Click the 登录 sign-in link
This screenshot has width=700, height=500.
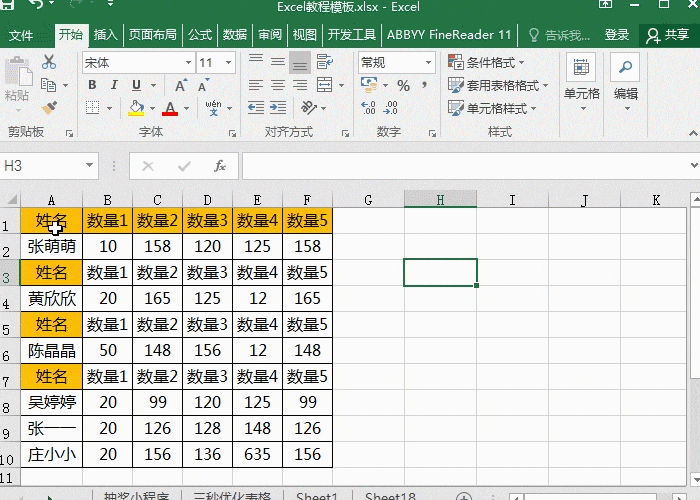click(616, 35)
